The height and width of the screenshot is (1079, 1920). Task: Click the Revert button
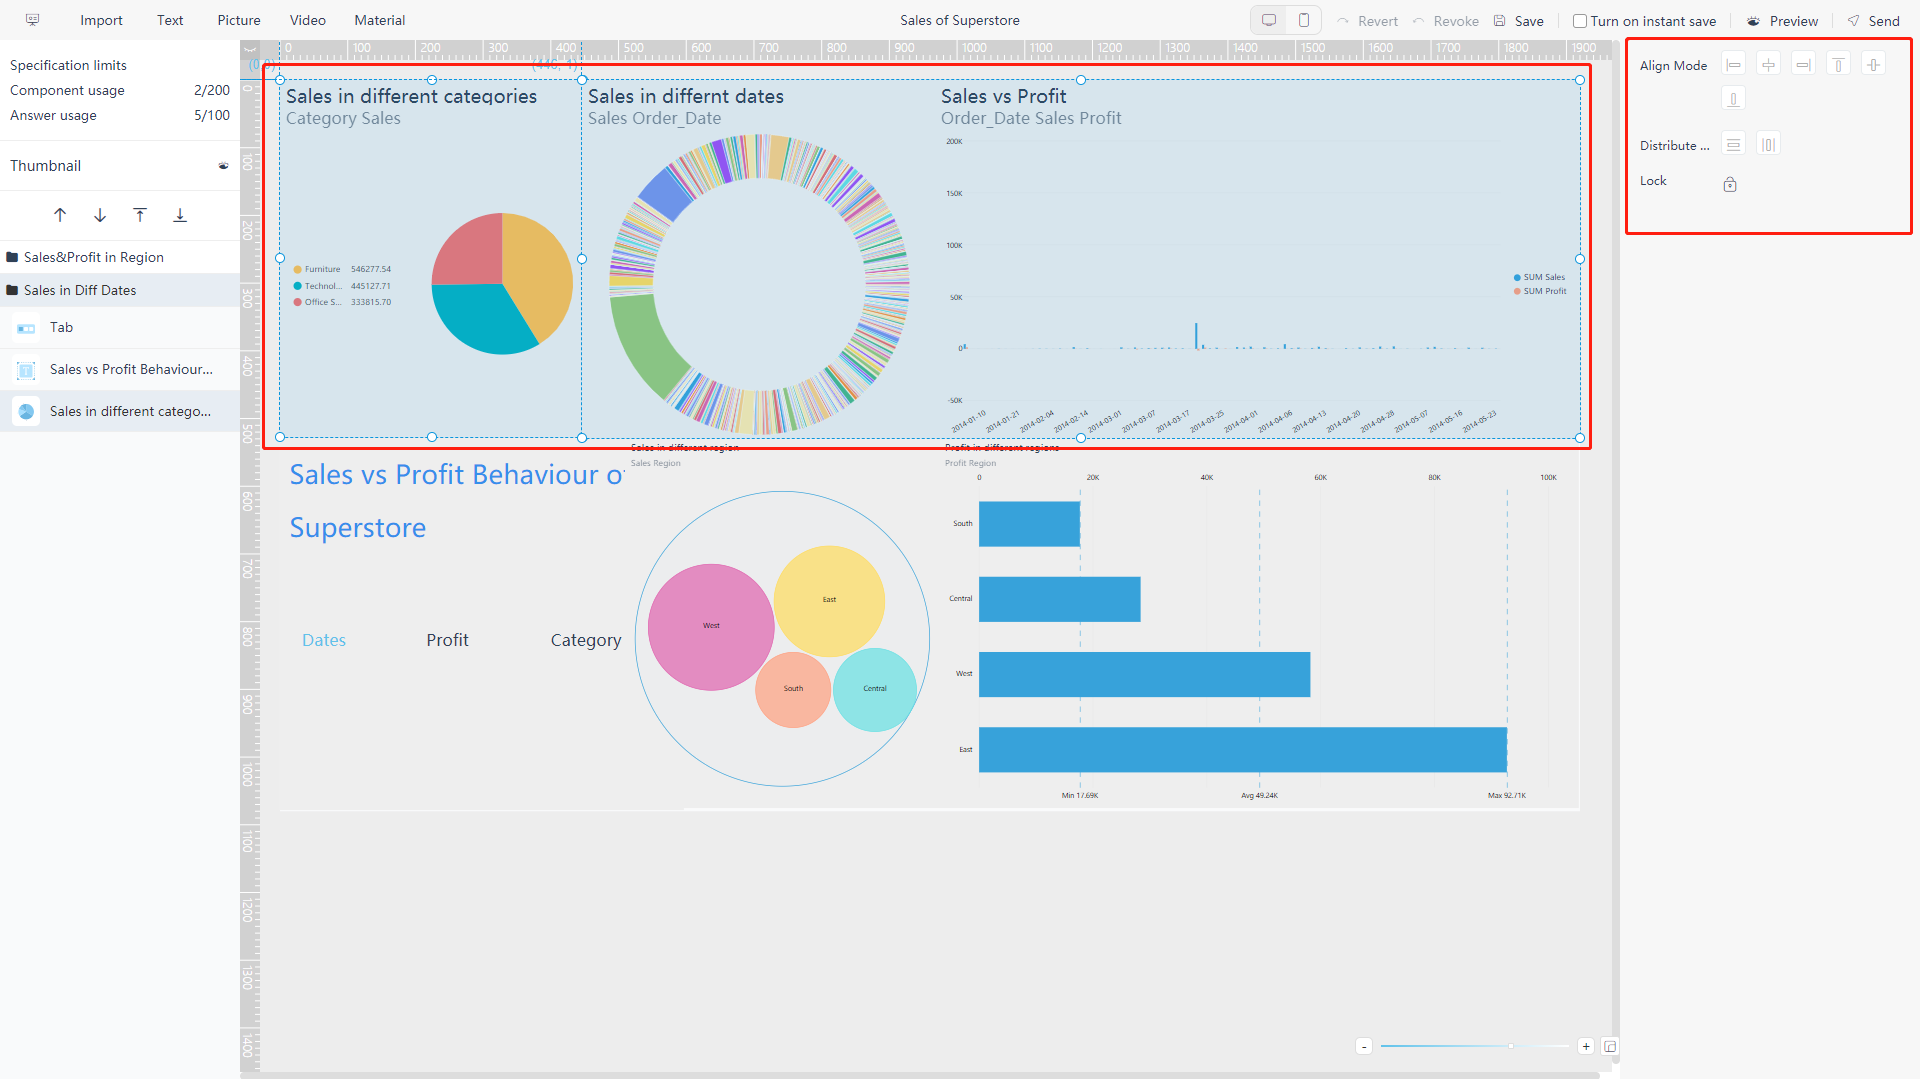(1368, 21)
